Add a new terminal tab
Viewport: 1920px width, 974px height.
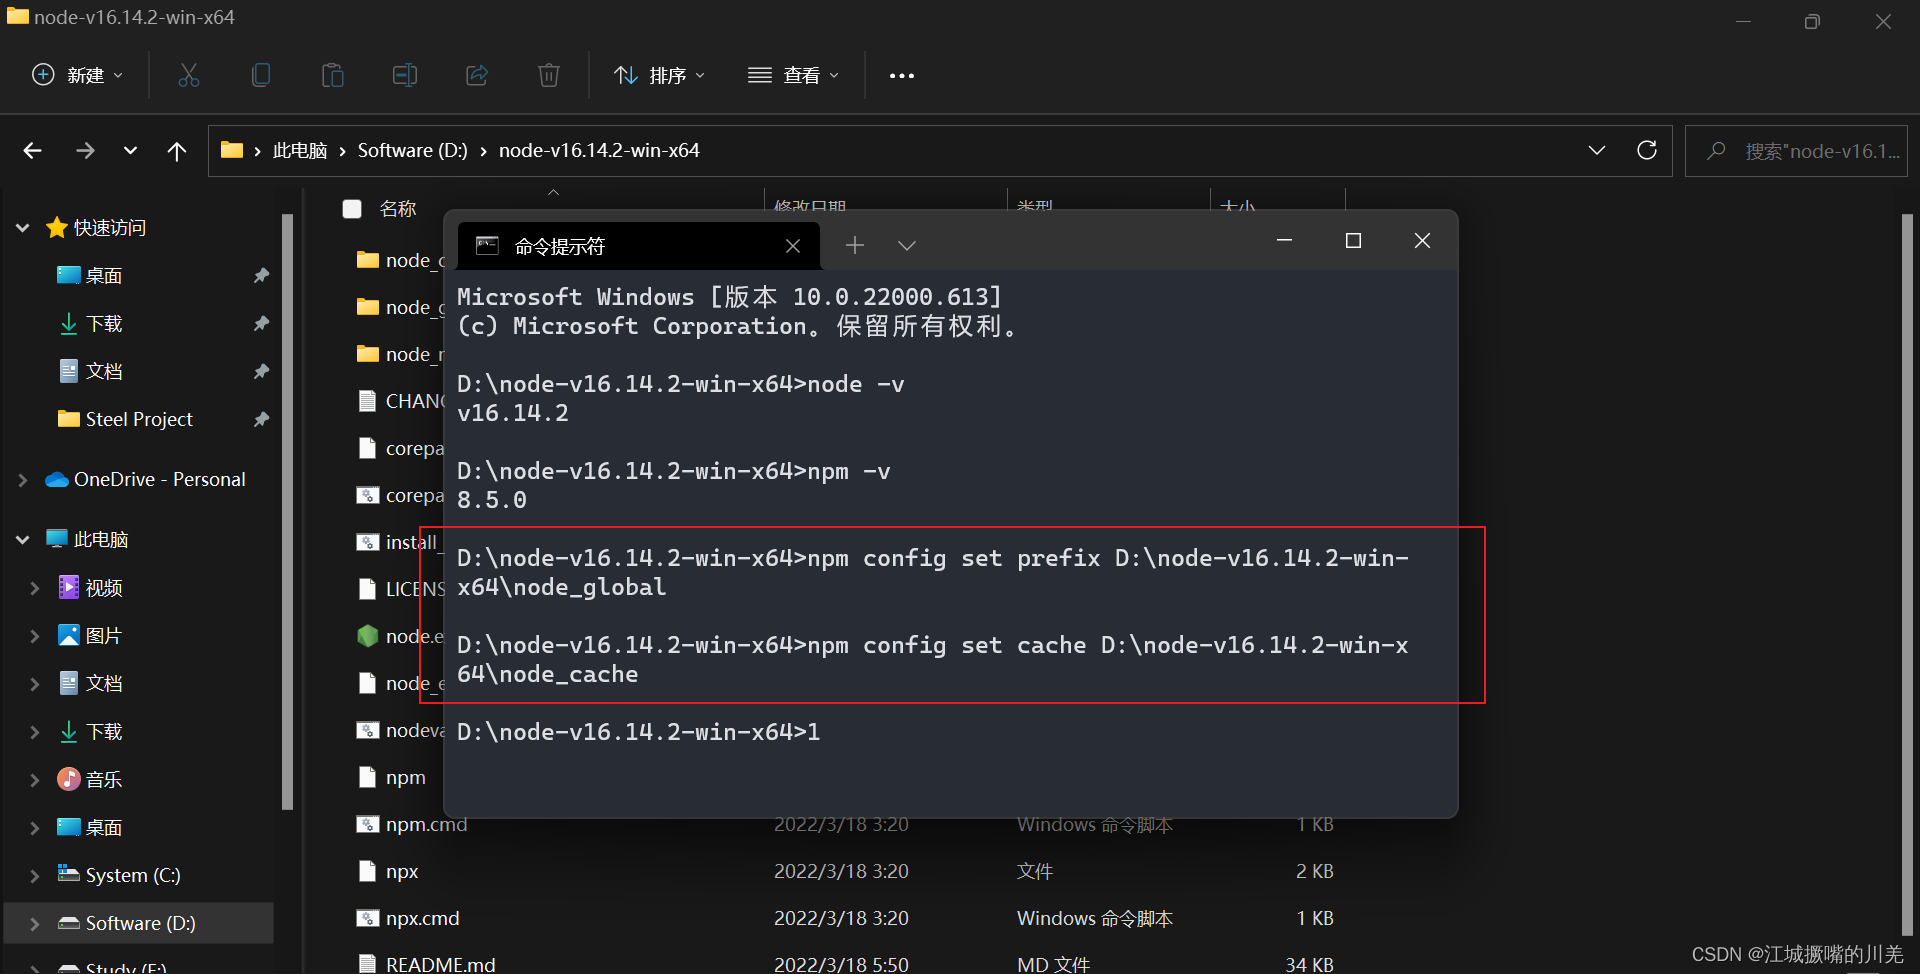854,246
